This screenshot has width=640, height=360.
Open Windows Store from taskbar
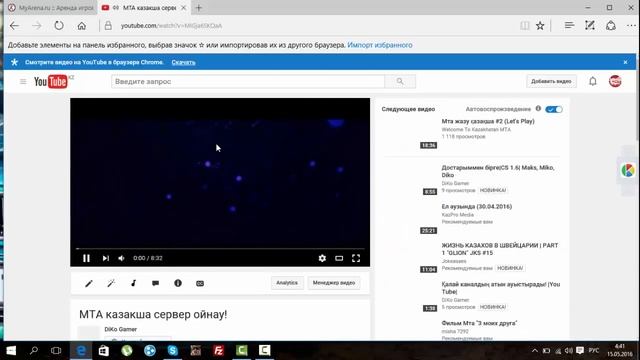[104, 351]
